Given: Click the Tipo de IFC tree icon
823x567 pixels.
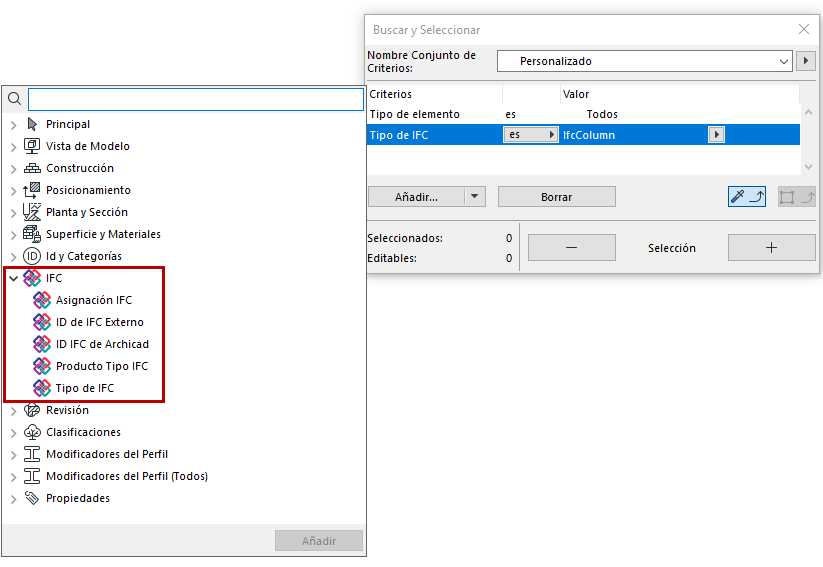Looking at the screenshot, I should click(42, 388).
